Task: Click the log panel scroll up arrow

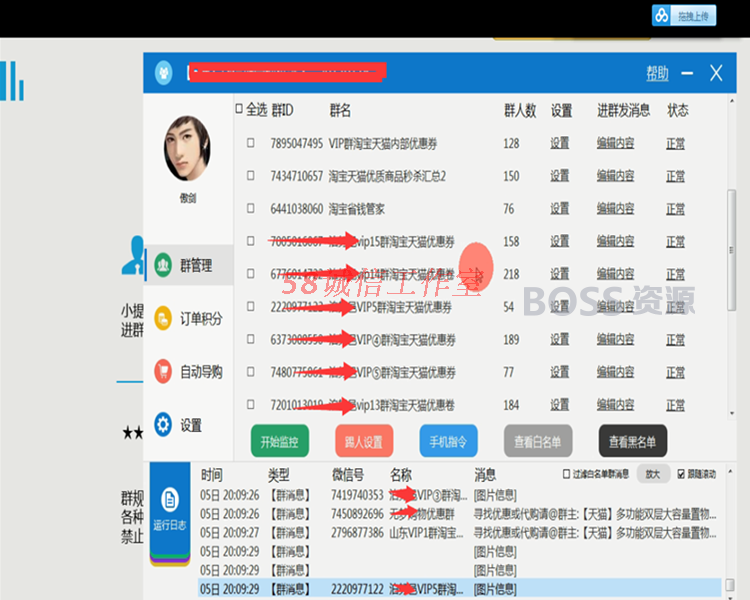Action: pos(730,472)
